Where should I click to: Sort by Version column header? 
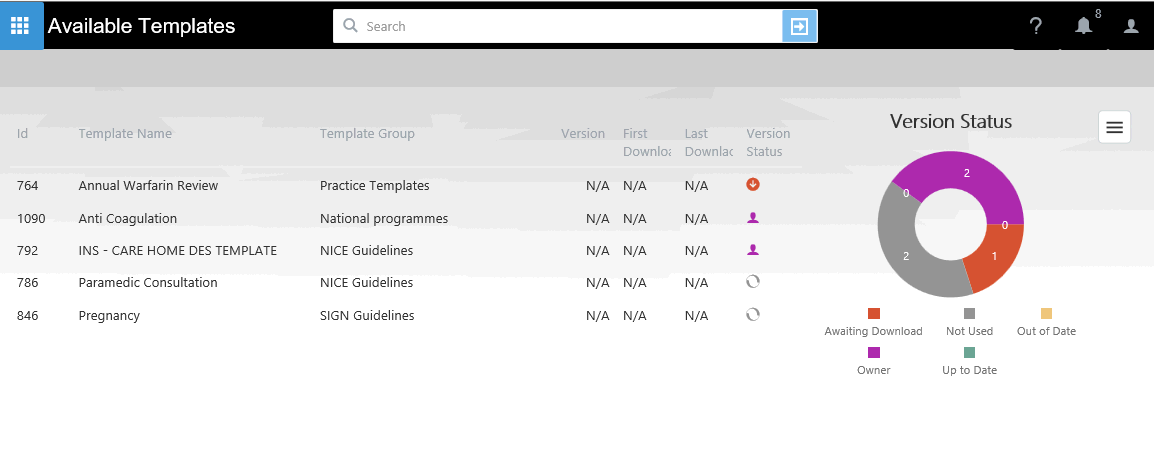pos(582,134)
